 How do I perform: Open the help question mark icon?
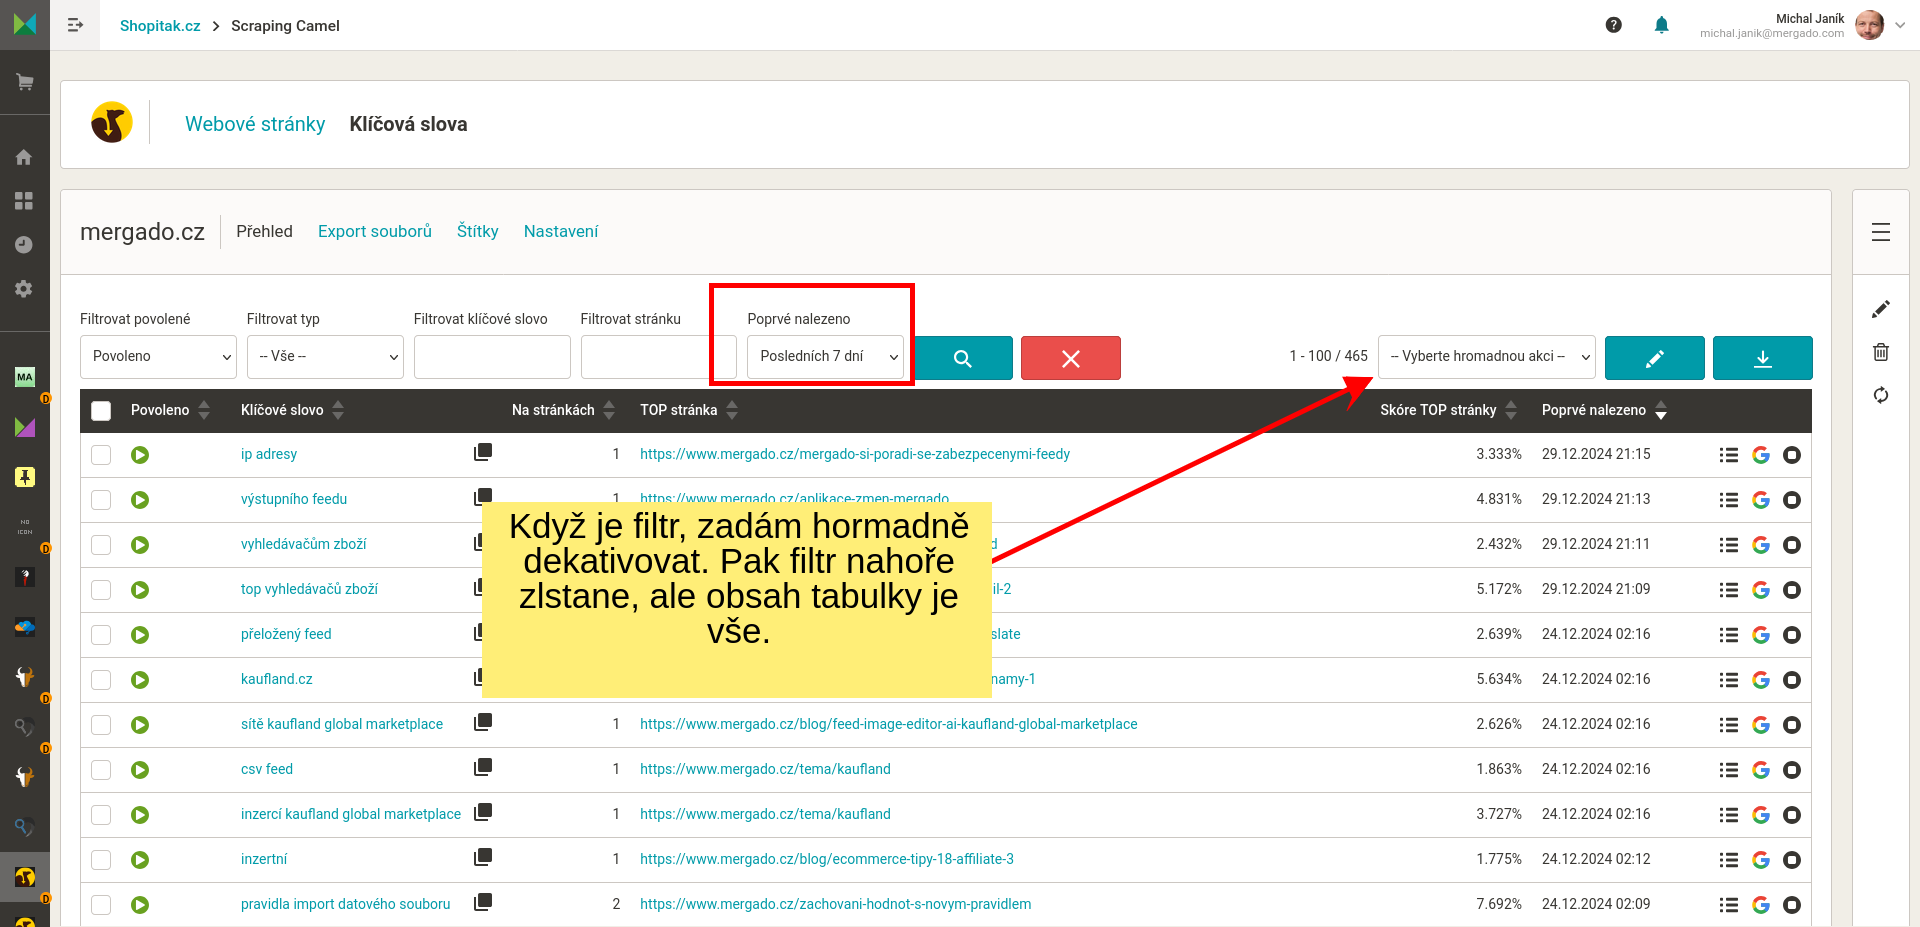pos(1613,25)
